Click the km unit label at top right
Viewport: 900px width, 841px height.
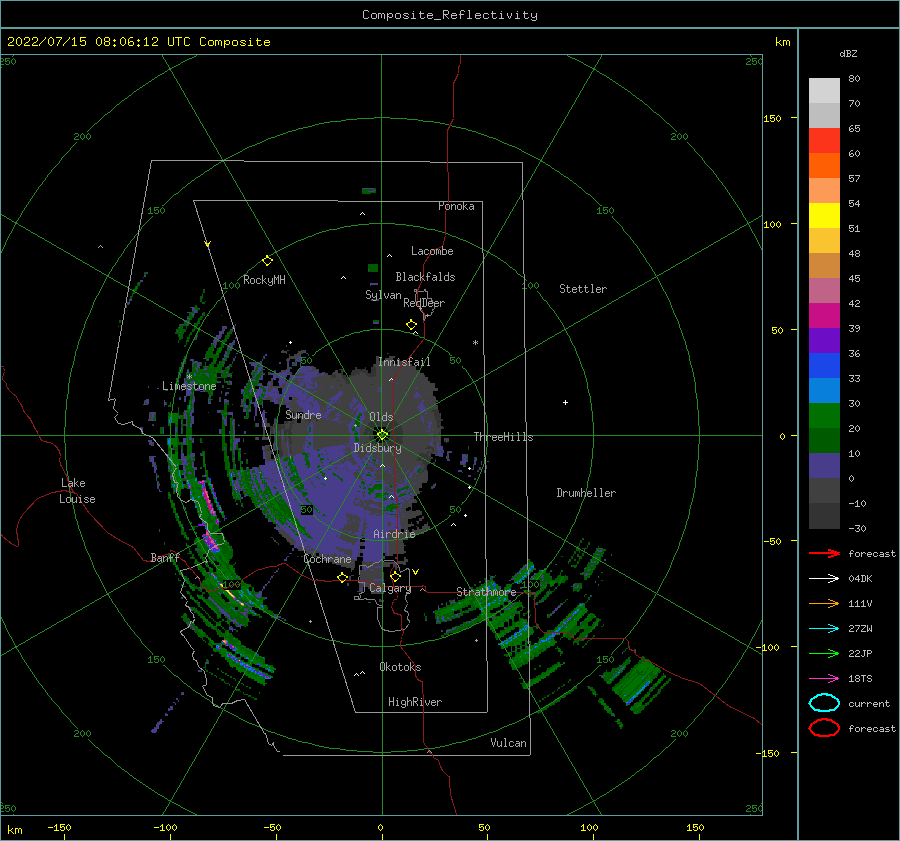pyautogui.click(x=782, y=42)
